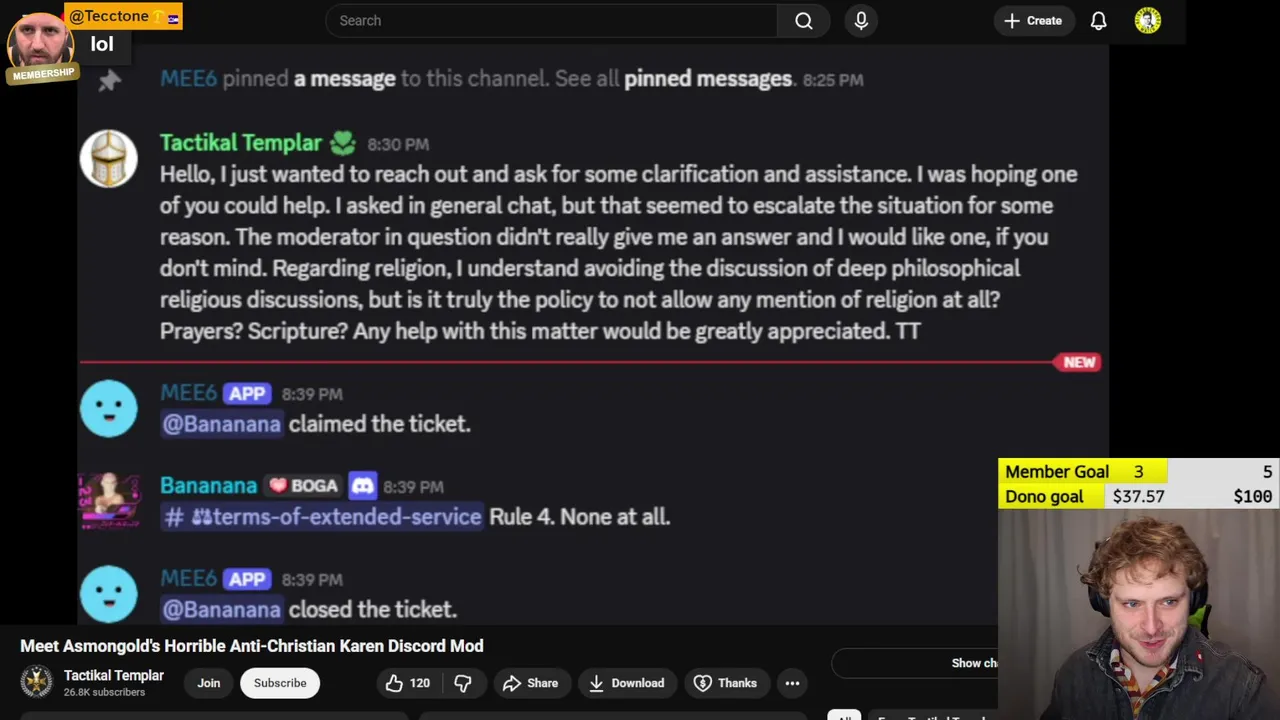Screen dimensions: 1280x720
Task: Open the notifications bell
Action: (1098, 21)
